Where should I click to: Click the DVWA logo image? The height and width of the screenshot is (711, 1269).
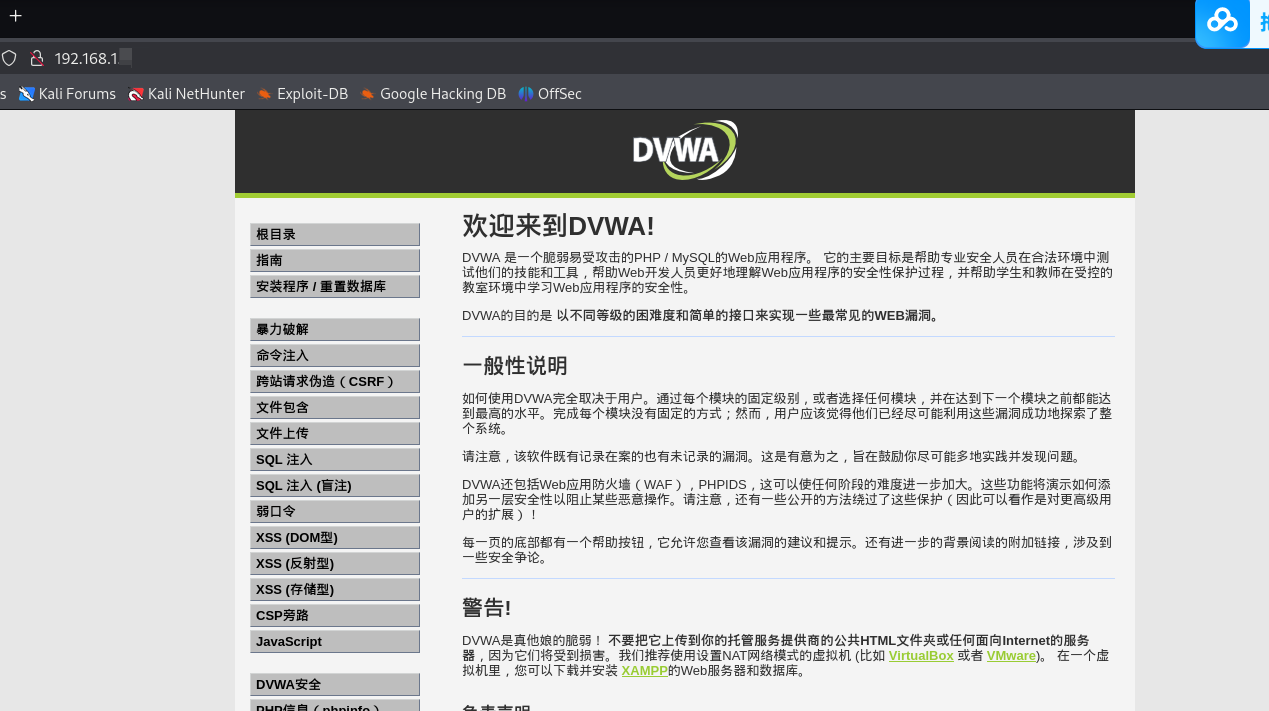(x=685, y=149)
